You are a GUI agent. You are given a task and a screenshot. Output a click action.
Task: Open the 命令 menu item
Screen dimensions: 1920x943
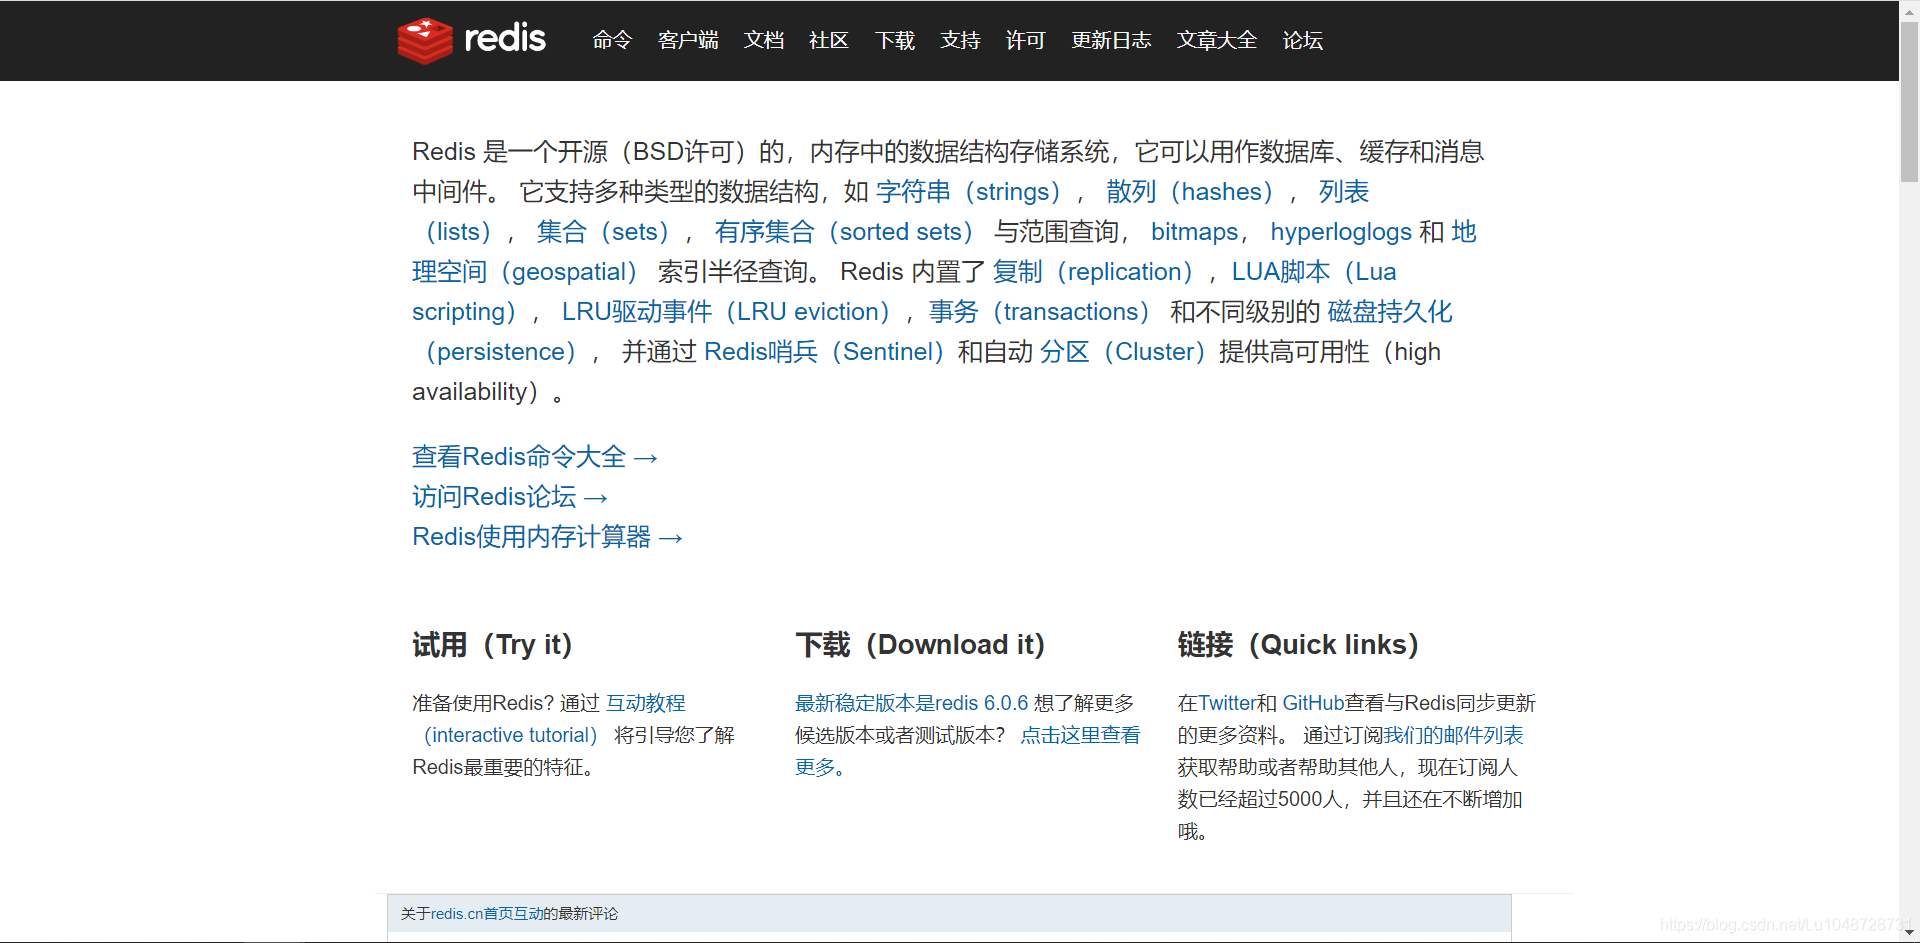612,40
